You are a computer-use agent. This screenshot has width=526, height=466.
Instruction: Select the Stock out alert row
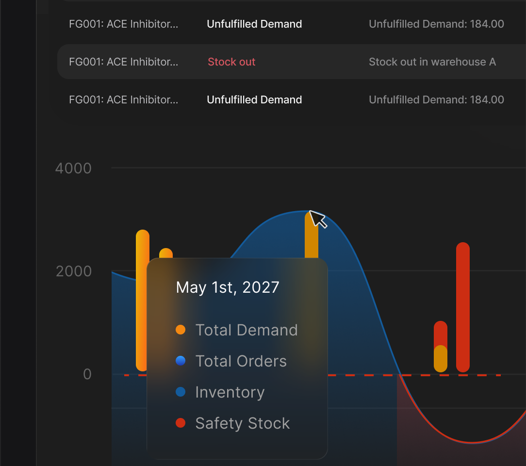(x=291, y=62)
